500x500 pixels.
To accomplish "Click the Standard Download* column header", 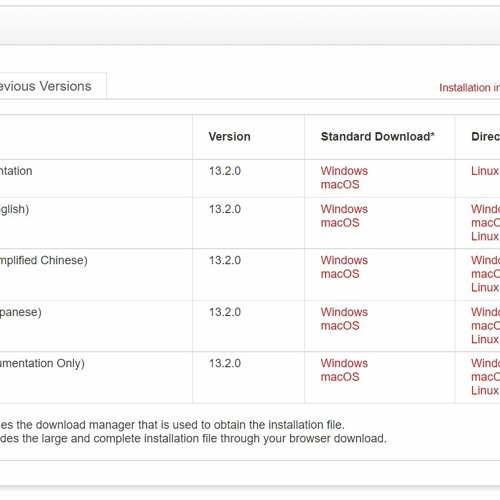I will tap(378, 137).
